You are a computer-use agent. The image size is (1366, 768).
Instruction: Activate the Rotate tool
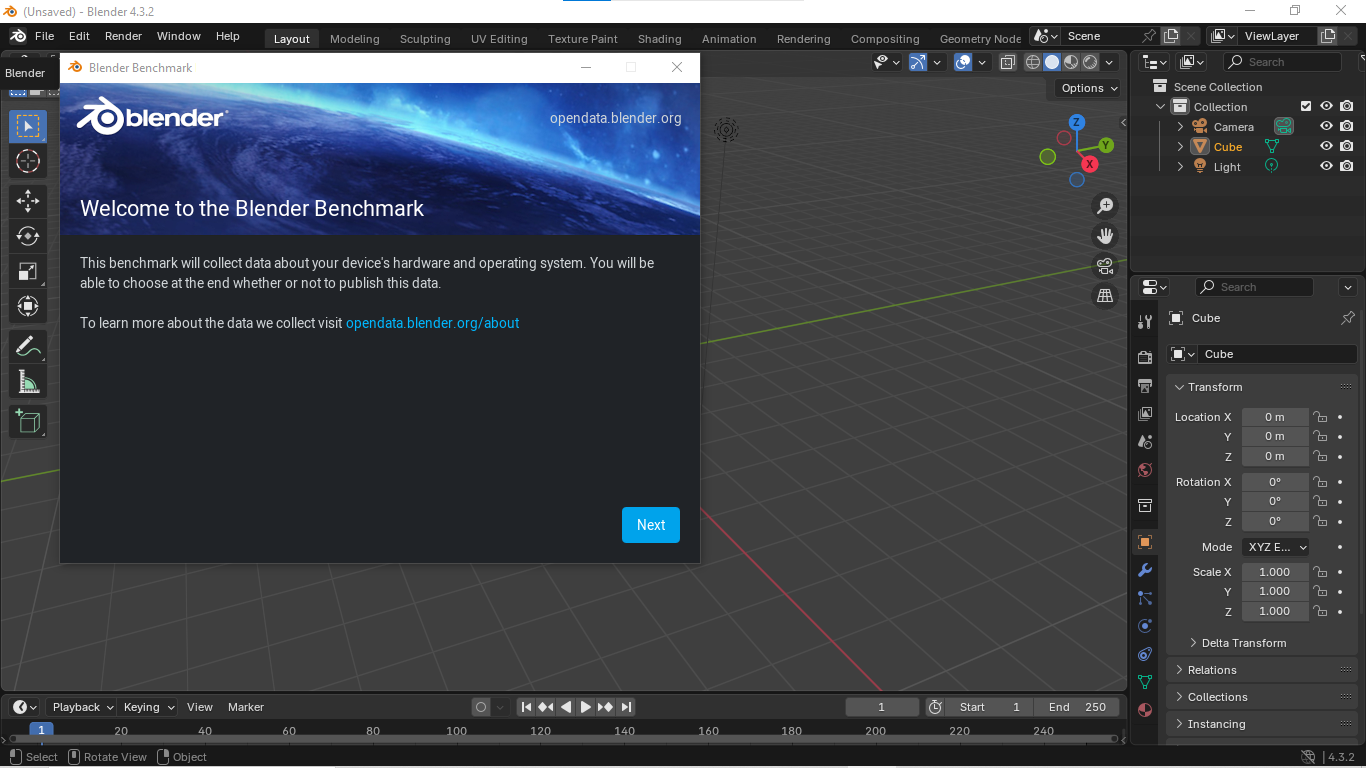[28, 236]
